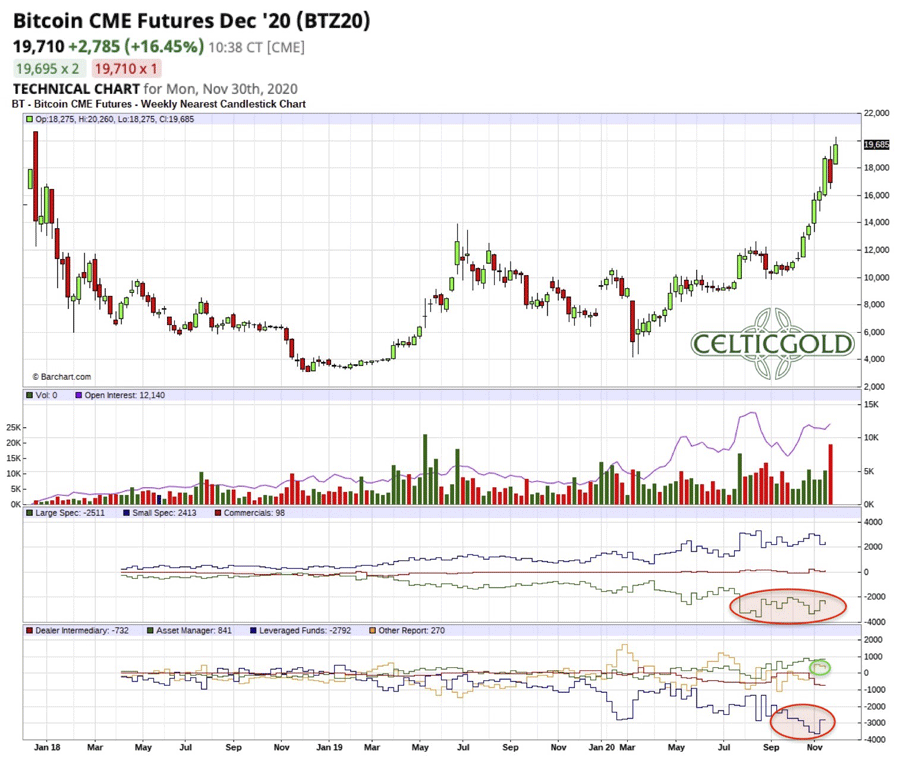Click the black 19,685 price label
This screenshot has height=757, width=900.
[x=876, y=145]
